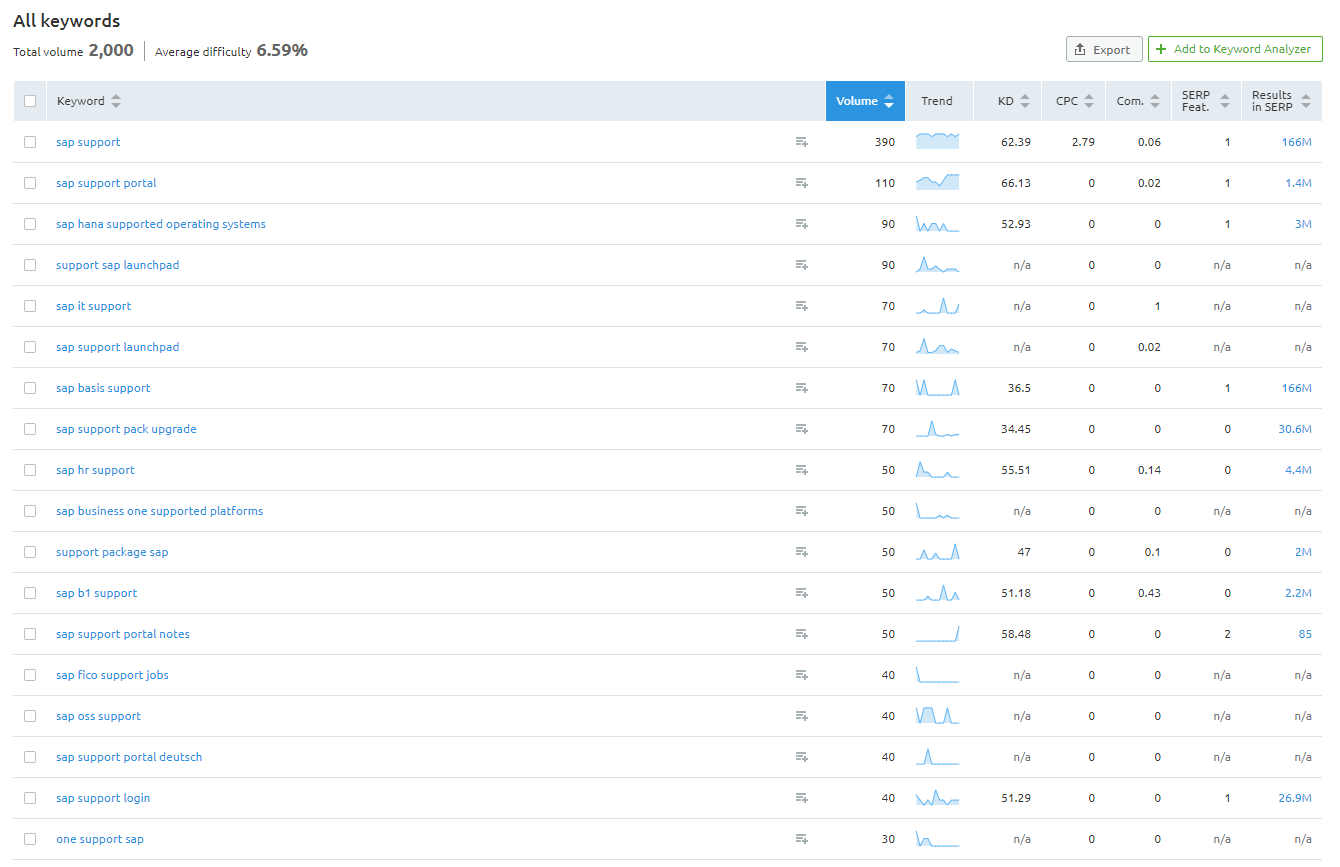Add 'sap support launchpad' to list icon

(801, 347)
